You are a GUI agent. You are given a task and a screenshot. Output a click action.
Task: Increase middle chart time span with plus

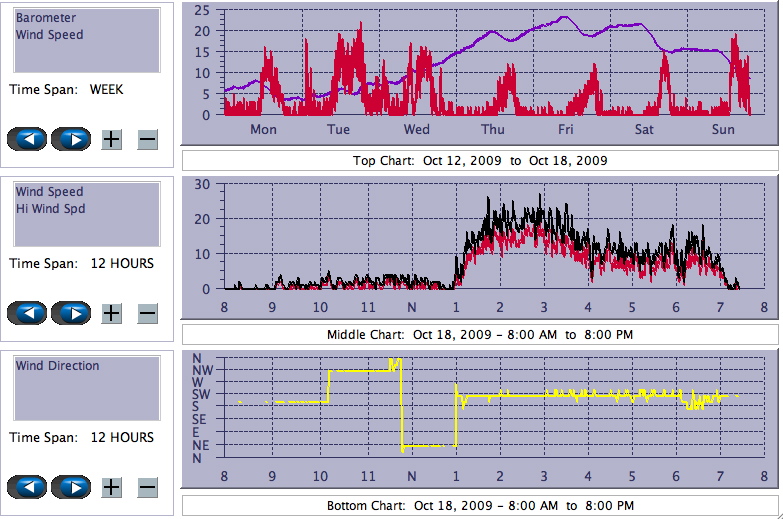tap(111, 313)
